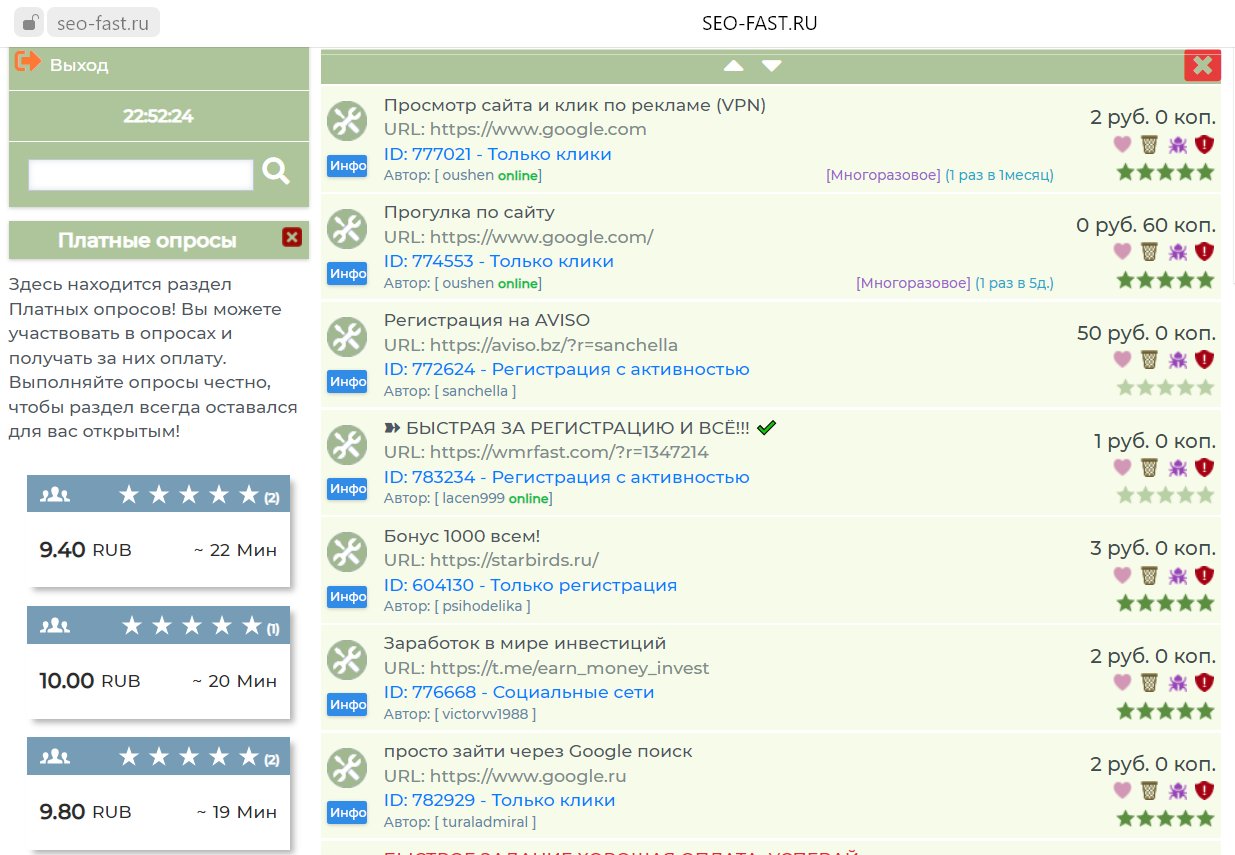Click wrench icon for task 777021
Screen dimensions: 1235x855
[x=347, y=122]
